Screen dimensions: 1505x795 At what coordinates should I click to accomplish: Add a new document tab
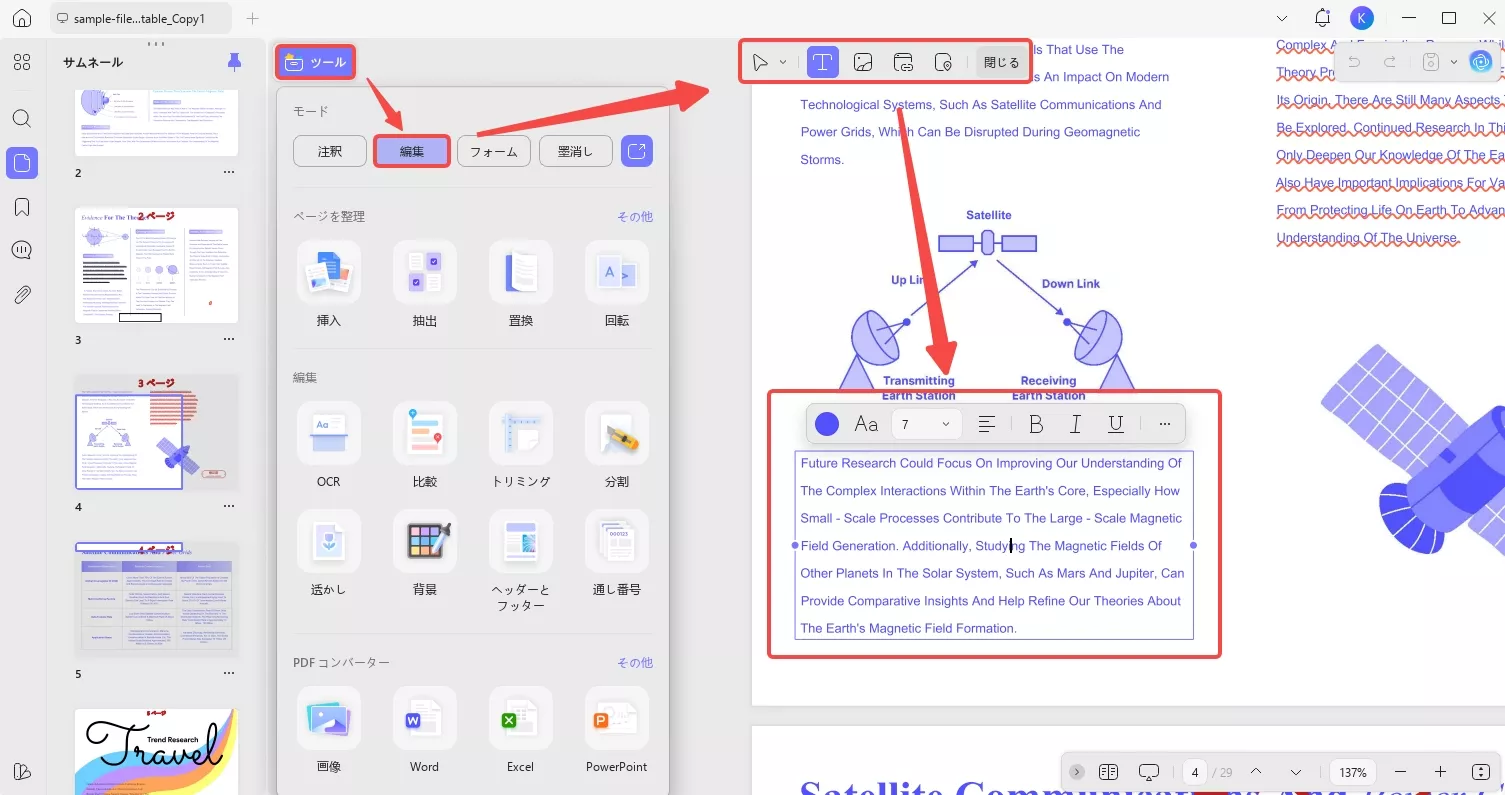pos(253,18)
